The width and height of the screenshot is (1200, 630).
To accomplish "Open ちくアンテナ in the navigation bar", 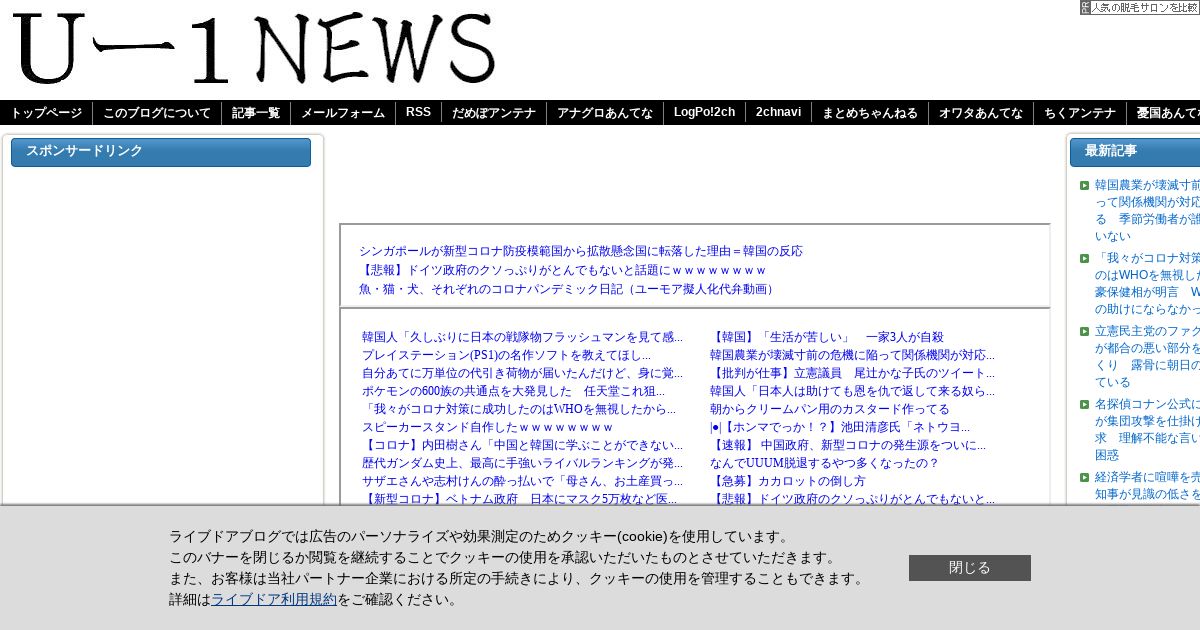I will click(x=1080, y=113).
